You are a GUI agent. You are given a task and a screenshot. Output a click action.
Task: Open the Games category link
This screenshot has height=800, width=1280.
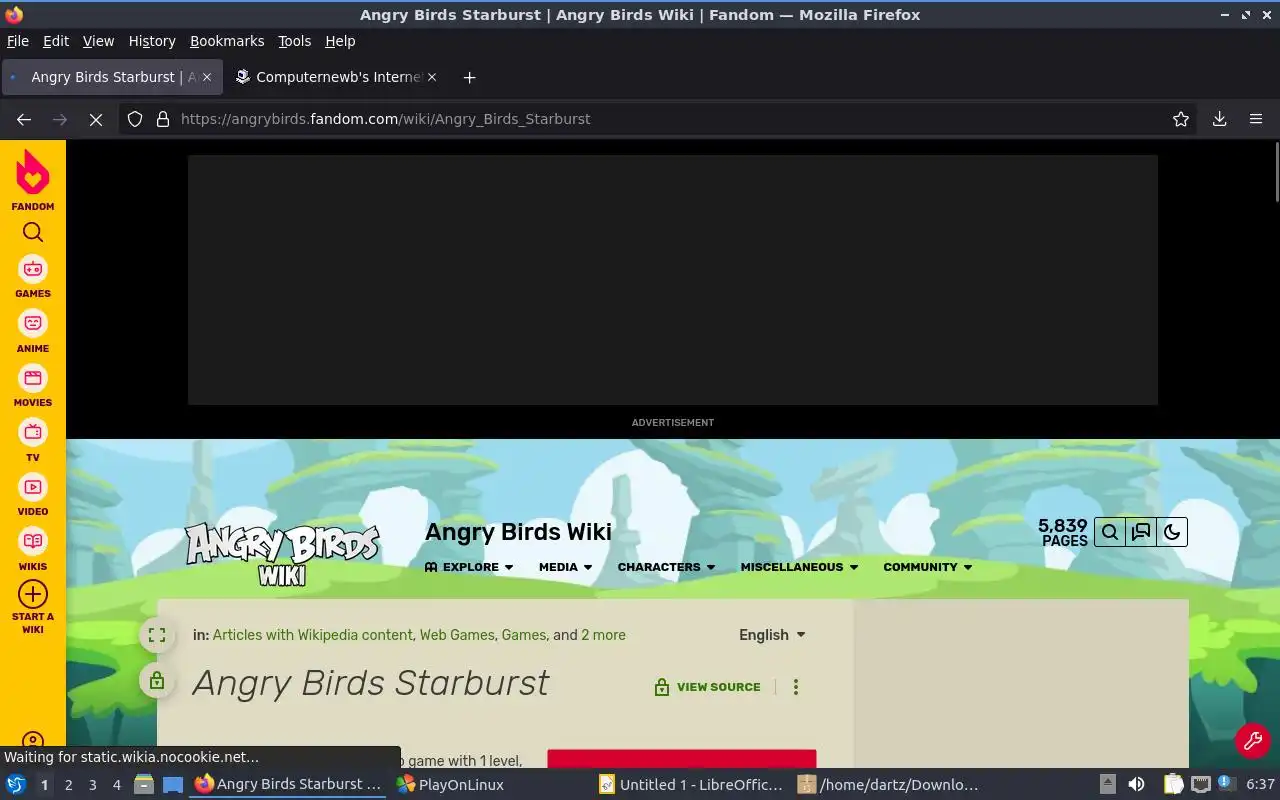pos(524,635)
